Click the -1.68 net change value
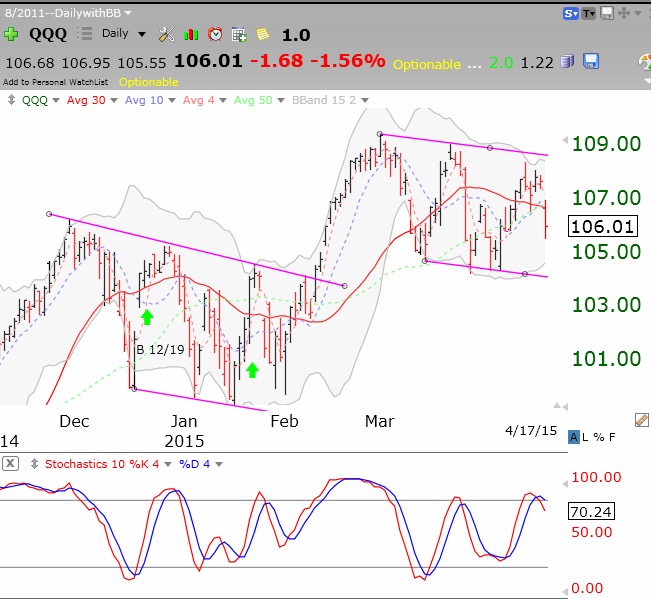 [x=277, y=61]
